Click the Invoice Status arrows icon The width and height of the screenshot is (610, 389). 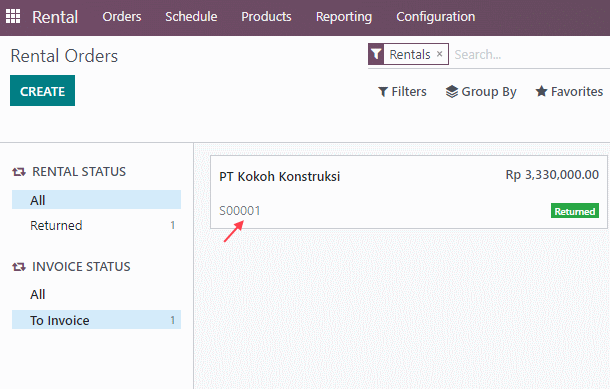(x=19, y=267)
